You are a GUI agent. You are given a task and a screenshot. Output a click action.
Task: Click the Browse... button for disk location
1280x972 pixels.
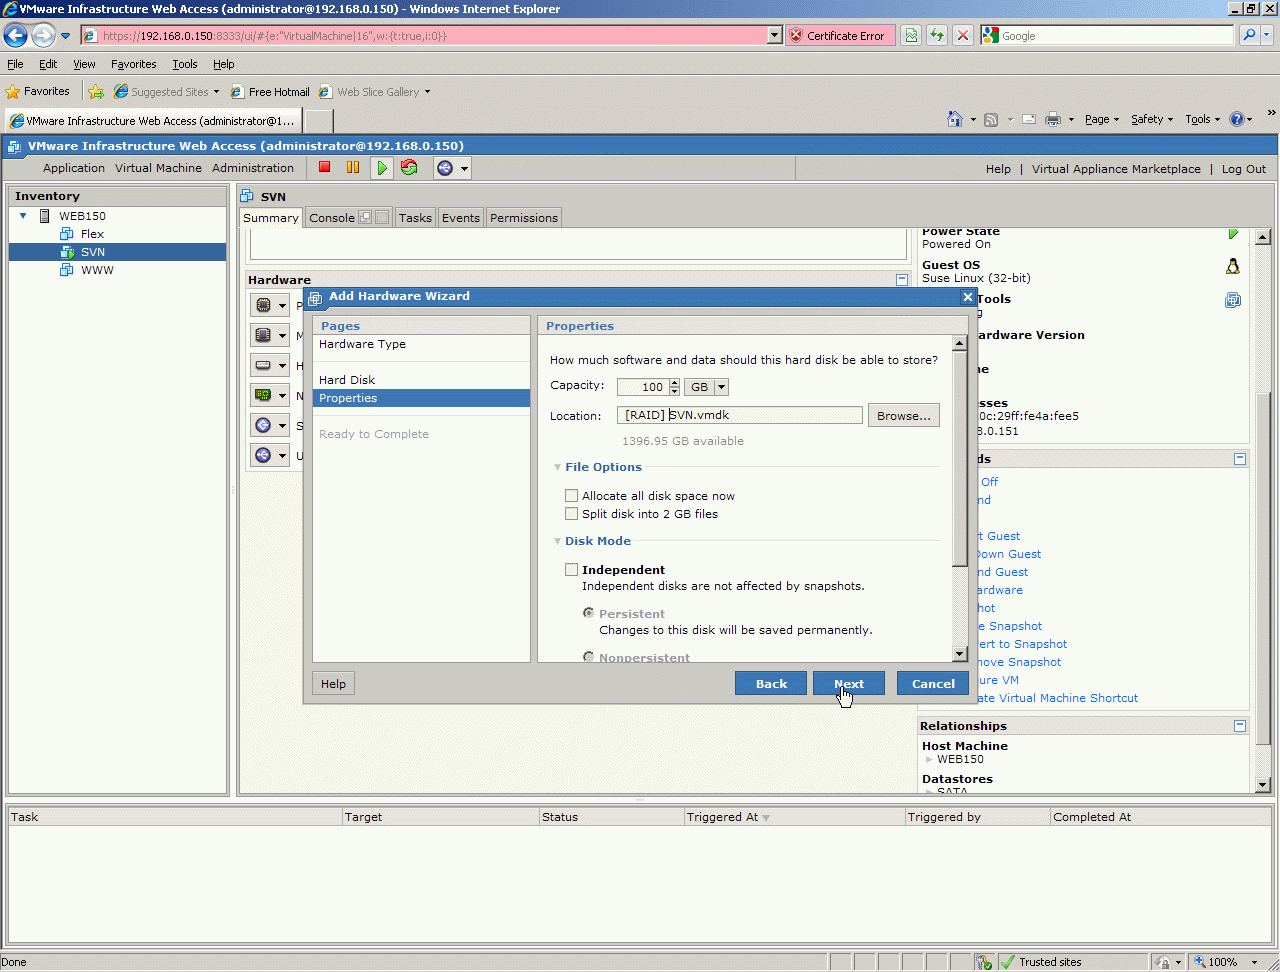(904, 416)
